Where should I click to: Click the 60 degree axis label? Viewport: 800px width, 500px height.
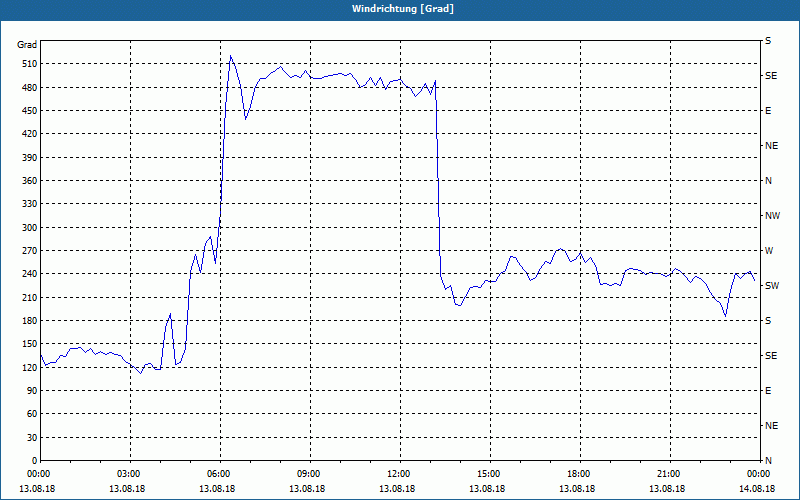(32, 414)
